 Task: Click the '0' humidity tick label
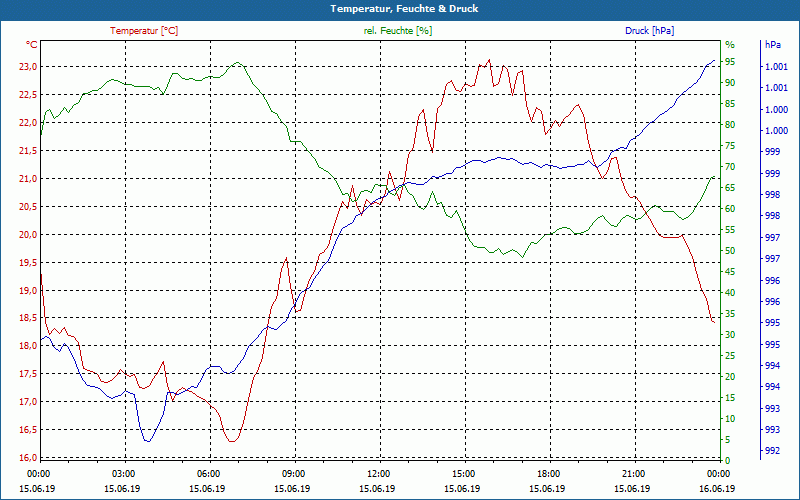pos(728,461)
